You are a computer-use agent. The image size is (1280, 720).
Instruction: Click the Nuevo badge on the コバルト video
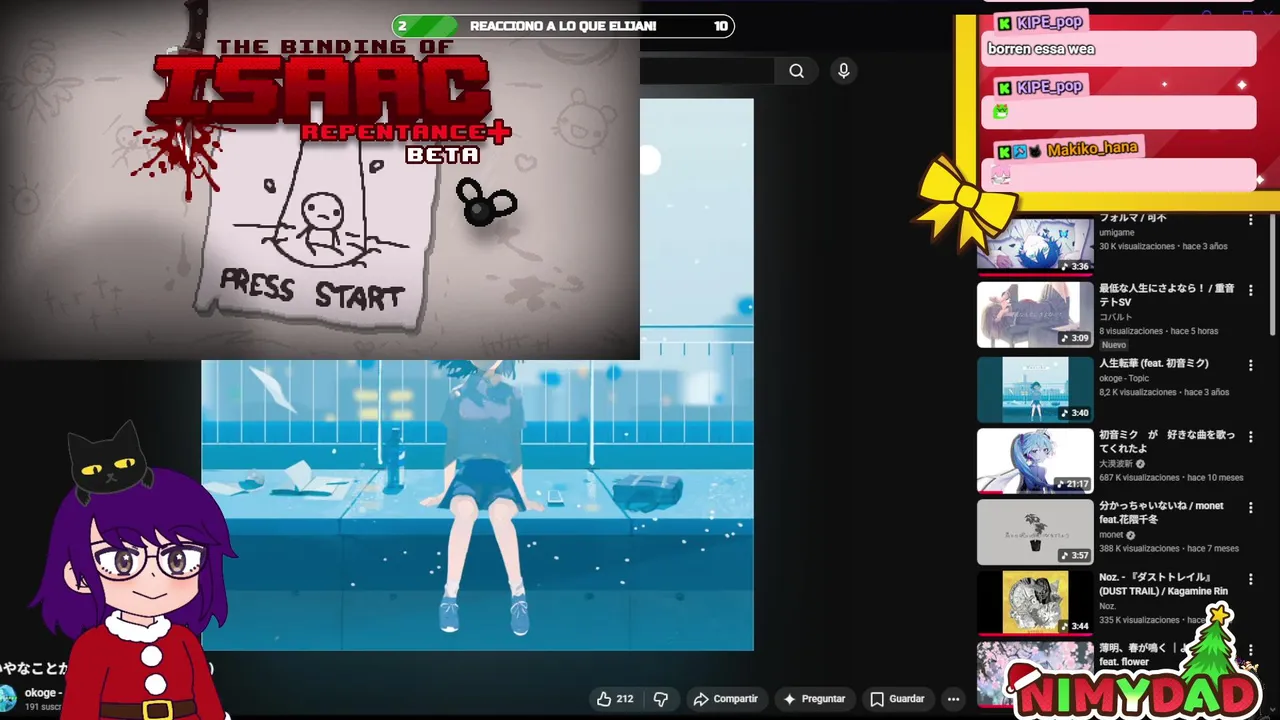coord(1114,345)
